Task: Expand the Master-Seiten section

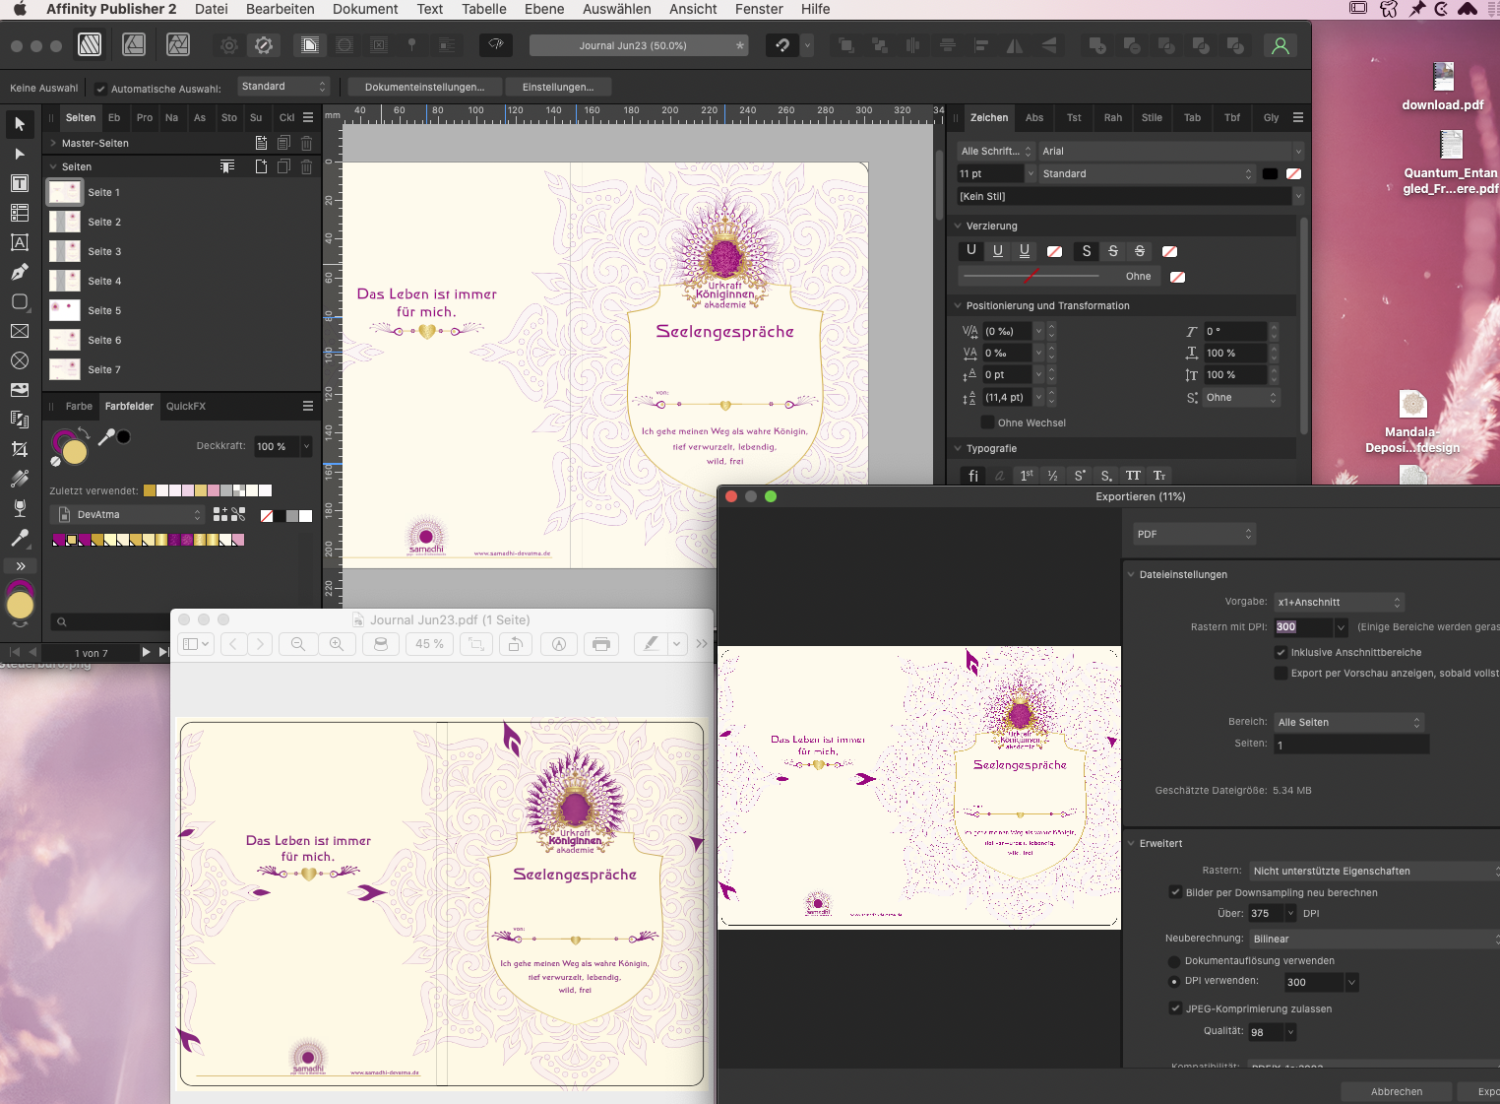Action: pos(53,143)
